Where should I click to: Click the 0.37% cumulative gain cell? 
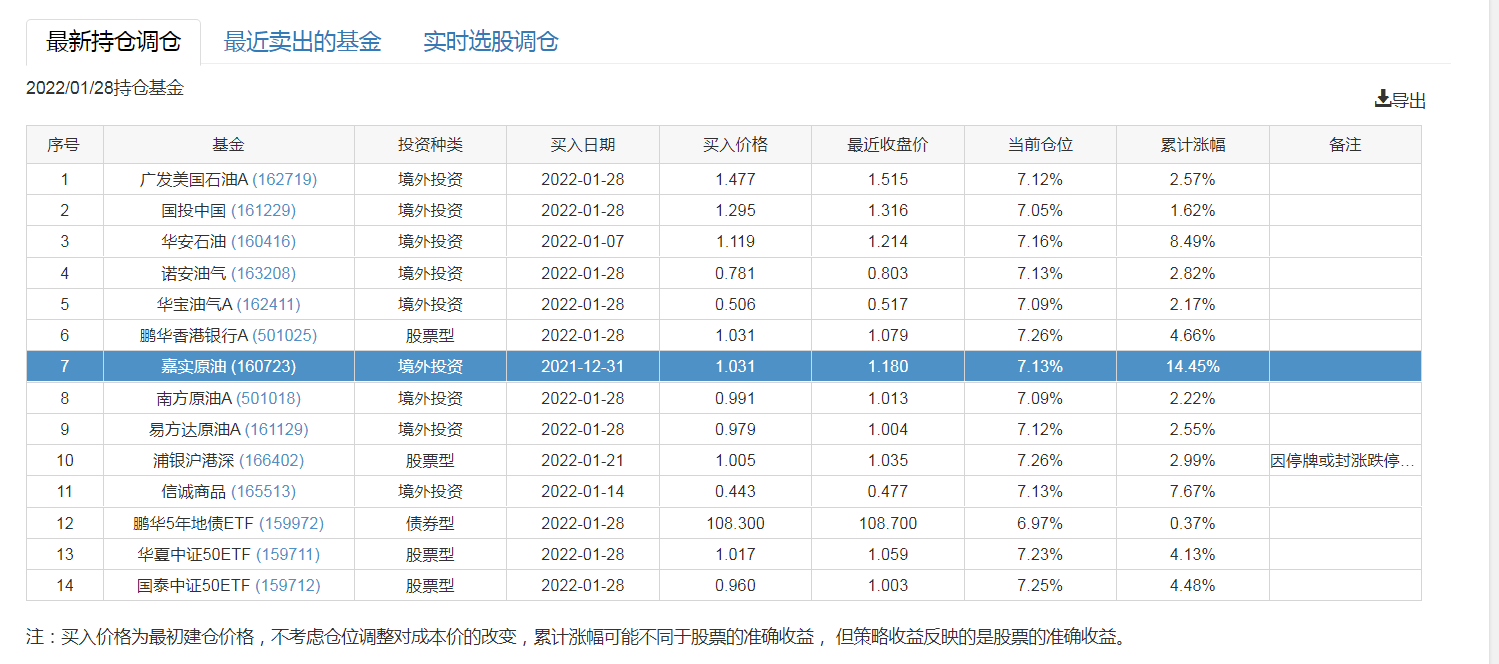(x=1193, y=524)
